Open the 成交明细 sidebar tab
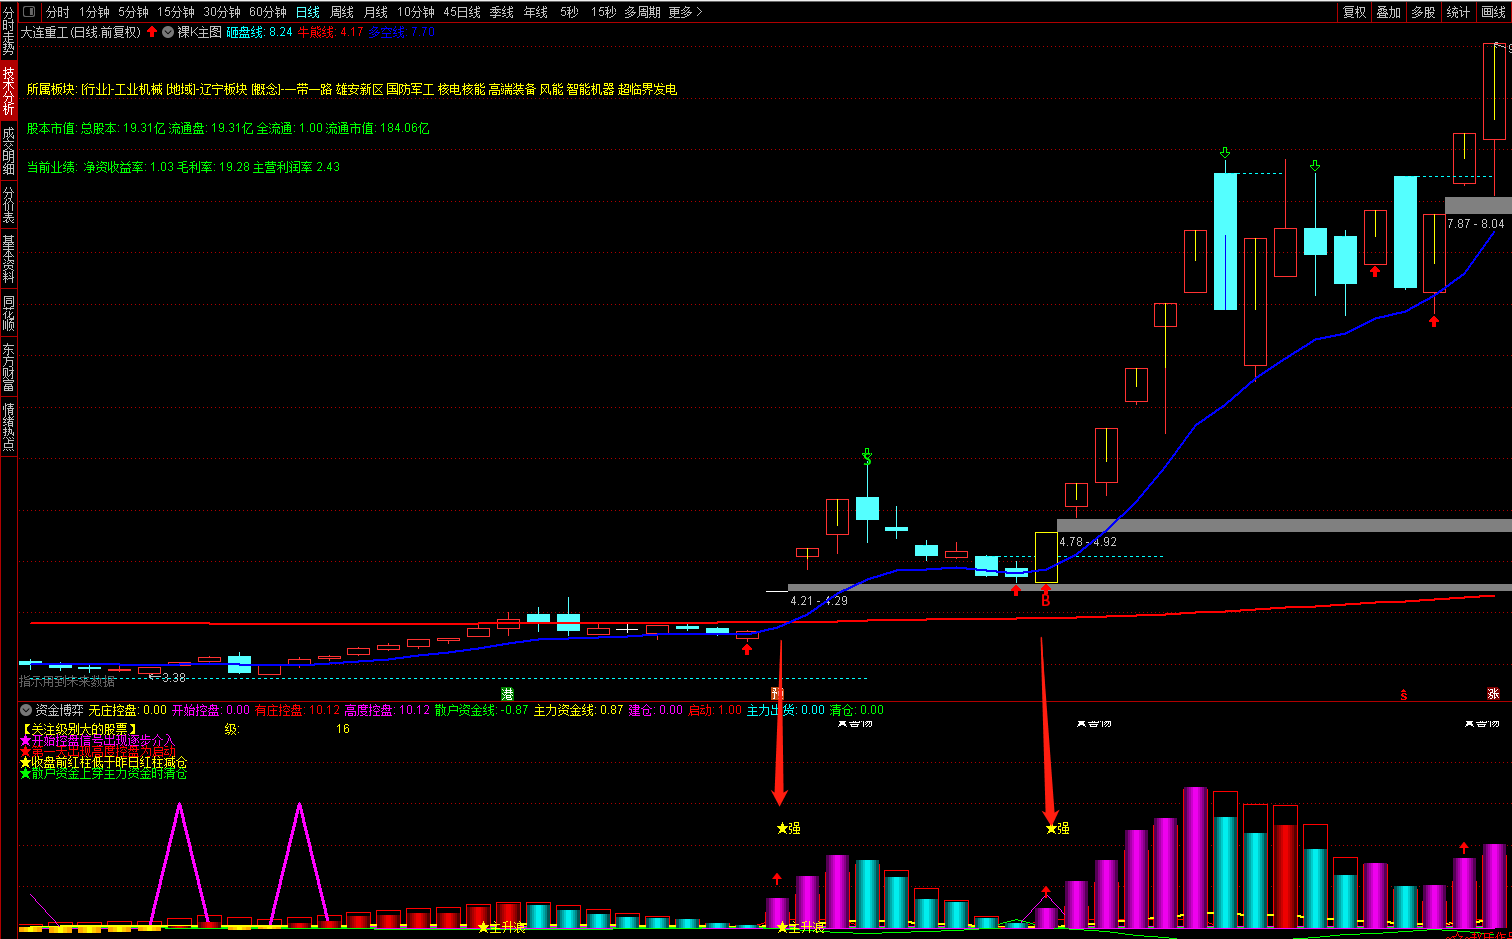Viewport: 1512px width, 939px height. click(8, 150)
